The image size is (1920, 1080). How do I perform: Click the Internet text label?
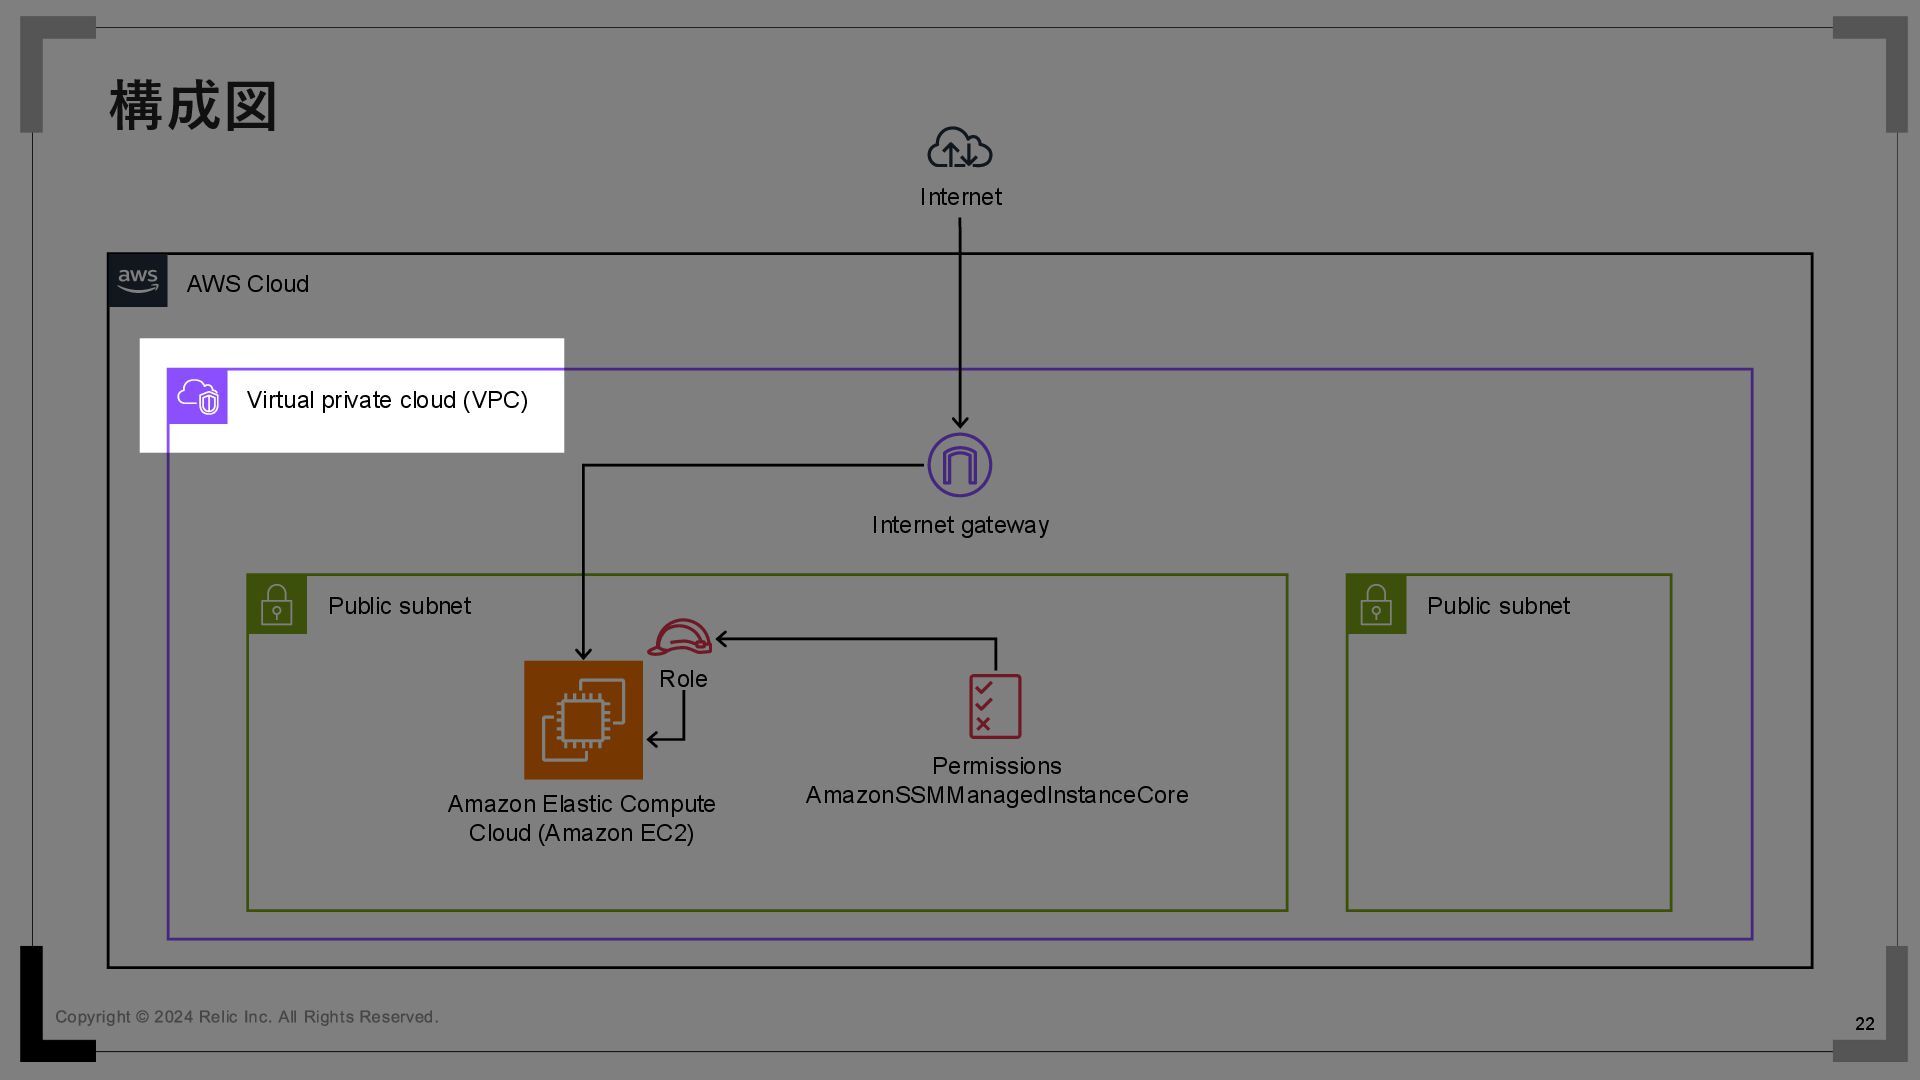pyautogui.click(x=960, y=197)
